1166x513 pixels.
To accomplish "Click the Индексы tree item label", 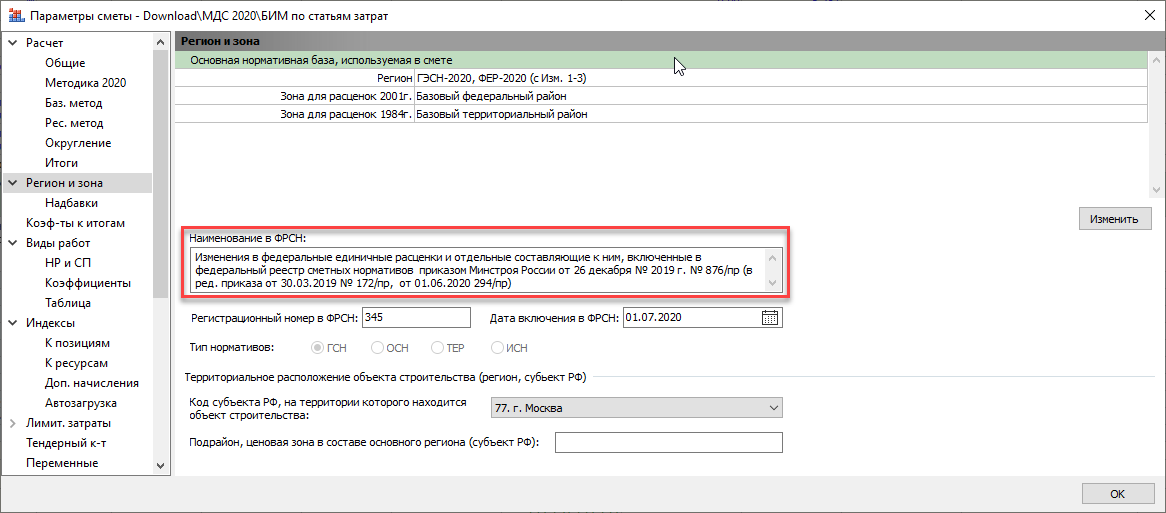I will coord(51,323).
